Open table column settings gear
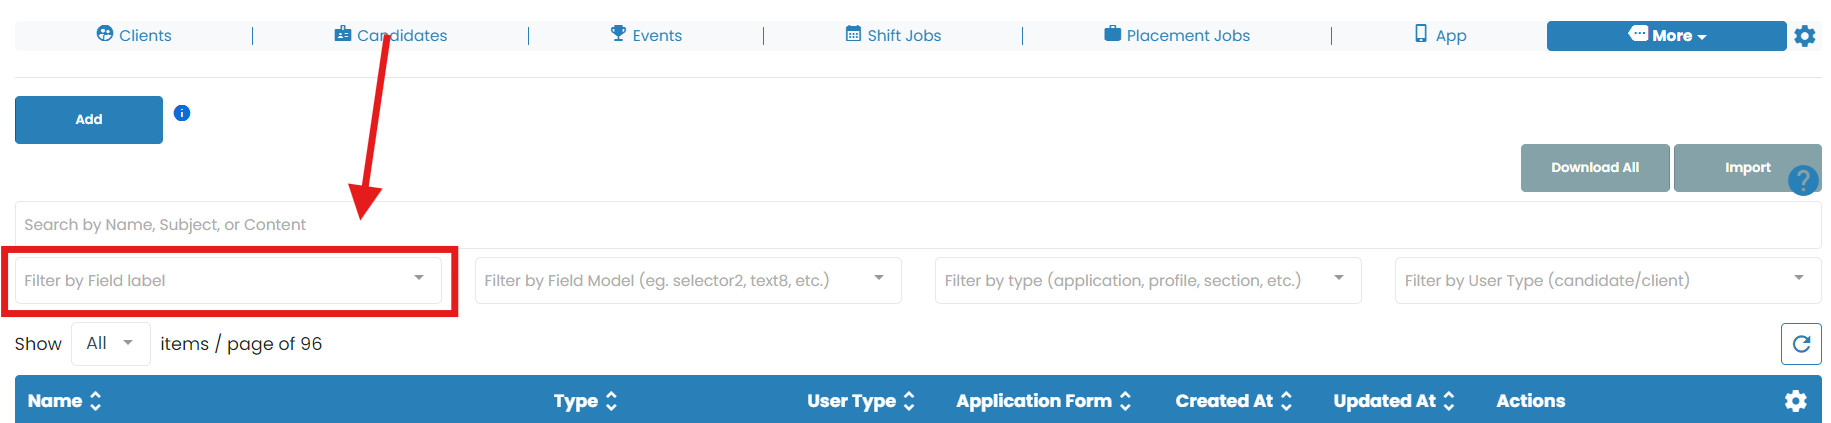The width and height of the screenshot is (1831, 423). [x=1795, y=401]
